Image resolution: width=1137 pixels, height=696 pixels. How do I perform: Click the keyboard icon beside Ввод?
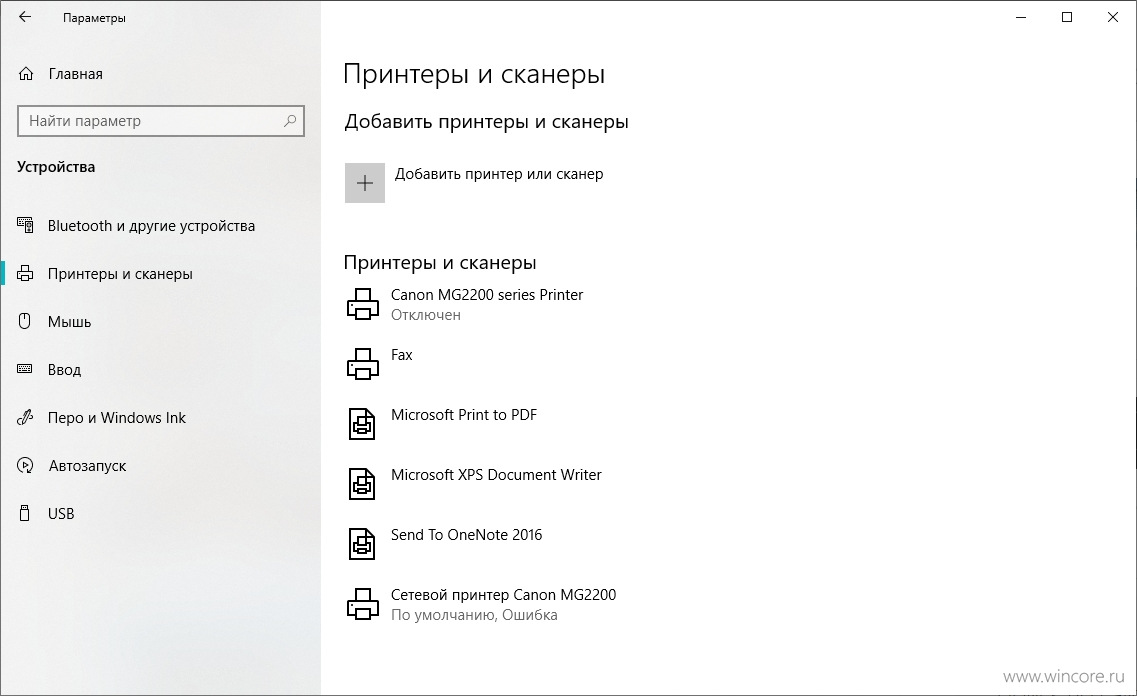click(x=25, y=369)
